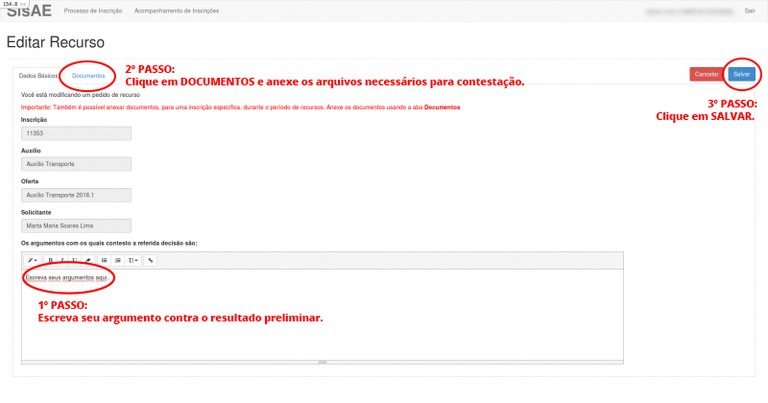Insert an unordered bullet list

pyautogui.click(x=104, y=260)
